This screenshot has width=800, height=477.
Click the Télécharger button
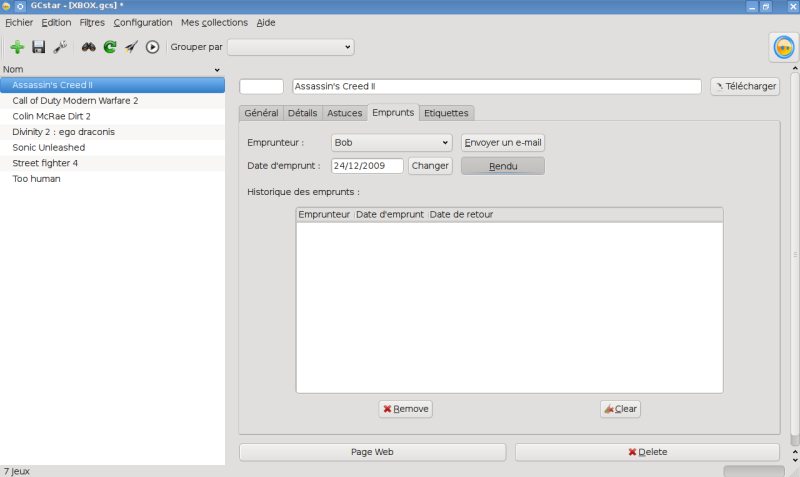[745, 87]
